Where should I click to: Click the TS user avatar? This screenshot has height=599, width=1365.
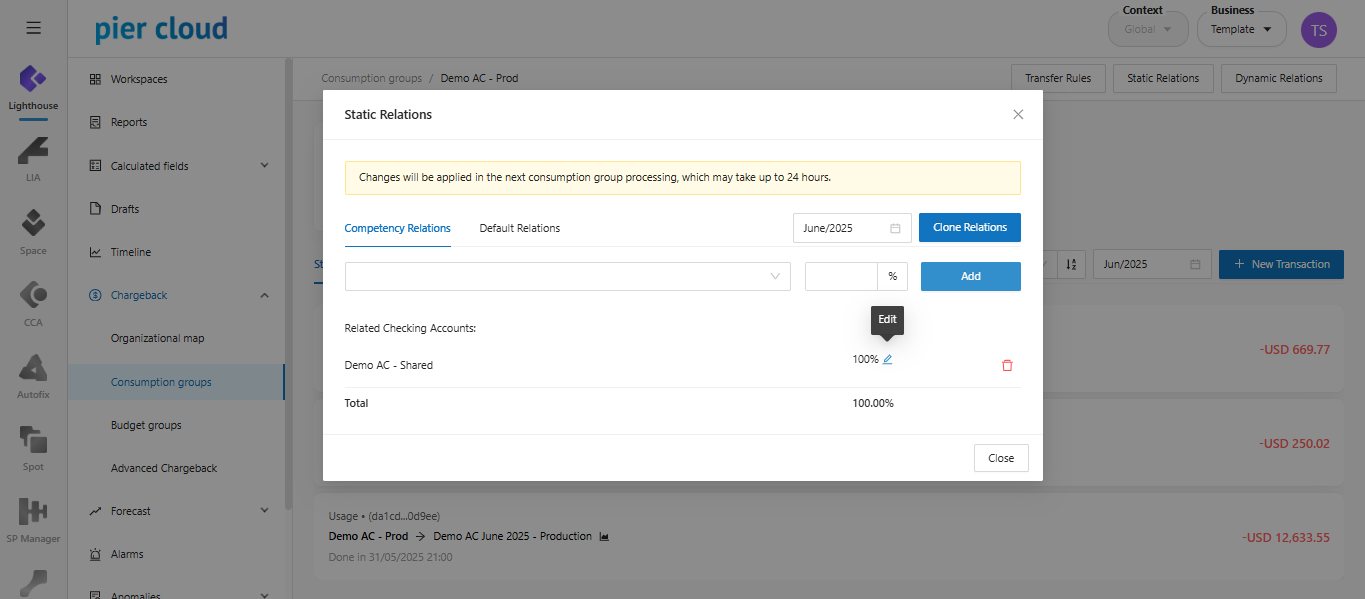[1318, 30]
